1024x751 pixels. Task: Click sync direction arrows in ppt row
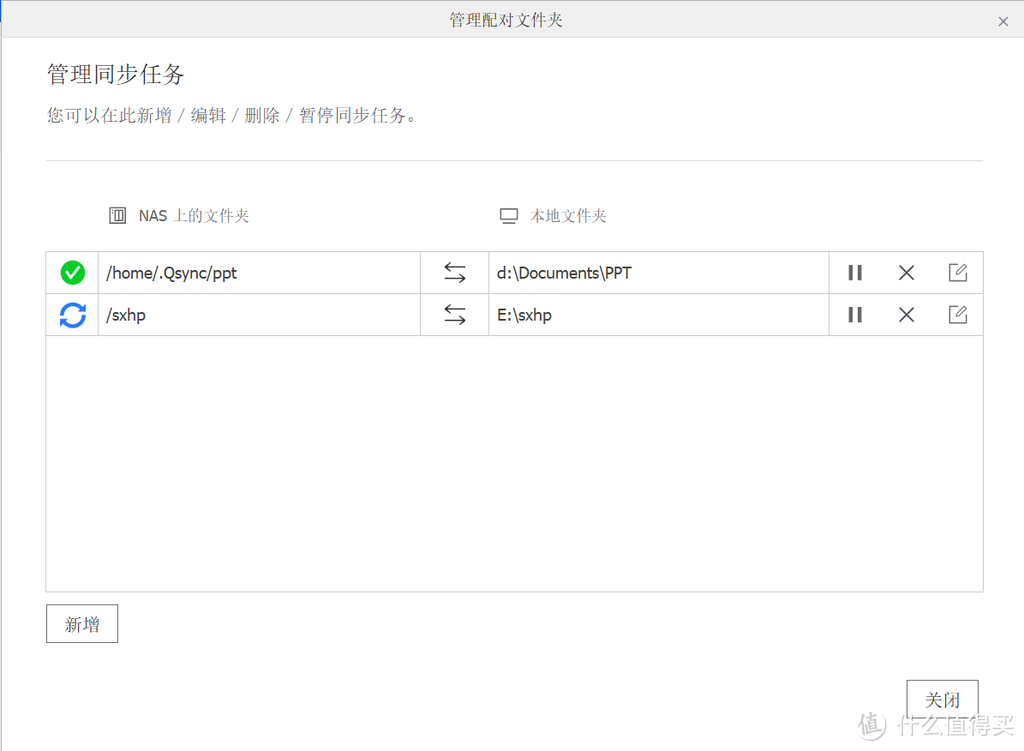pos(455,273)
